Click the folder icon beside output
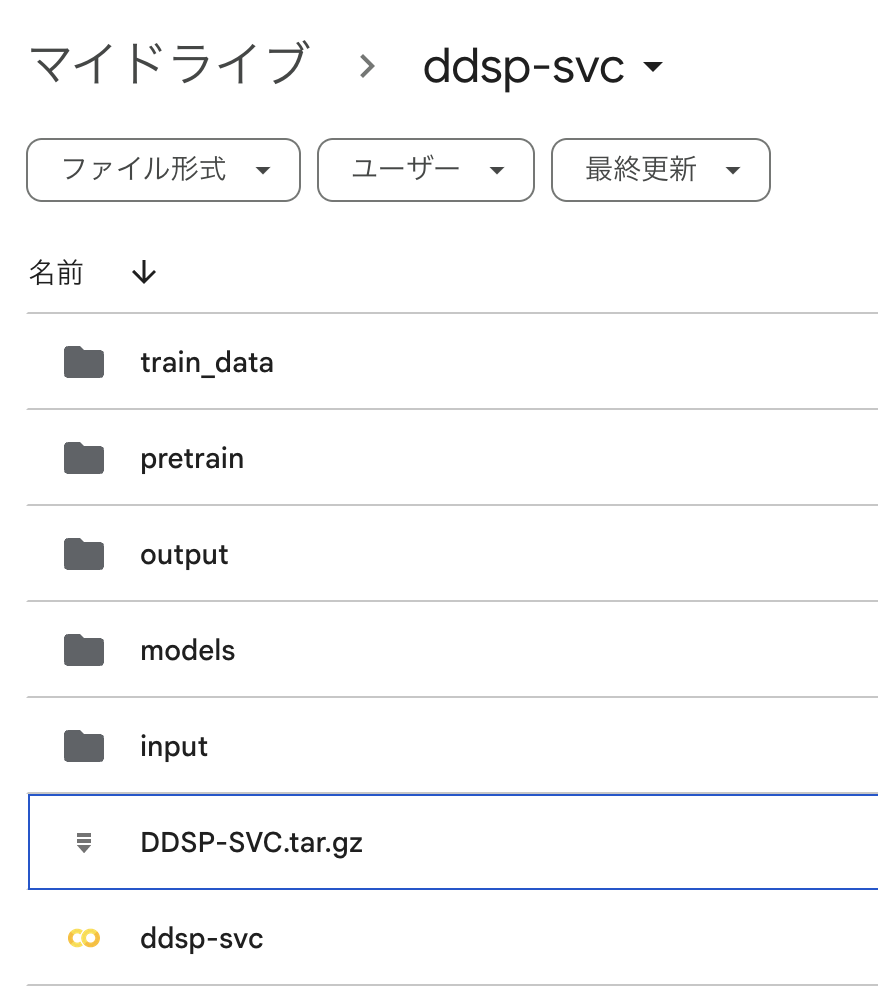The height and width of the screenshot is (992, 878). [x=83, y=554]
